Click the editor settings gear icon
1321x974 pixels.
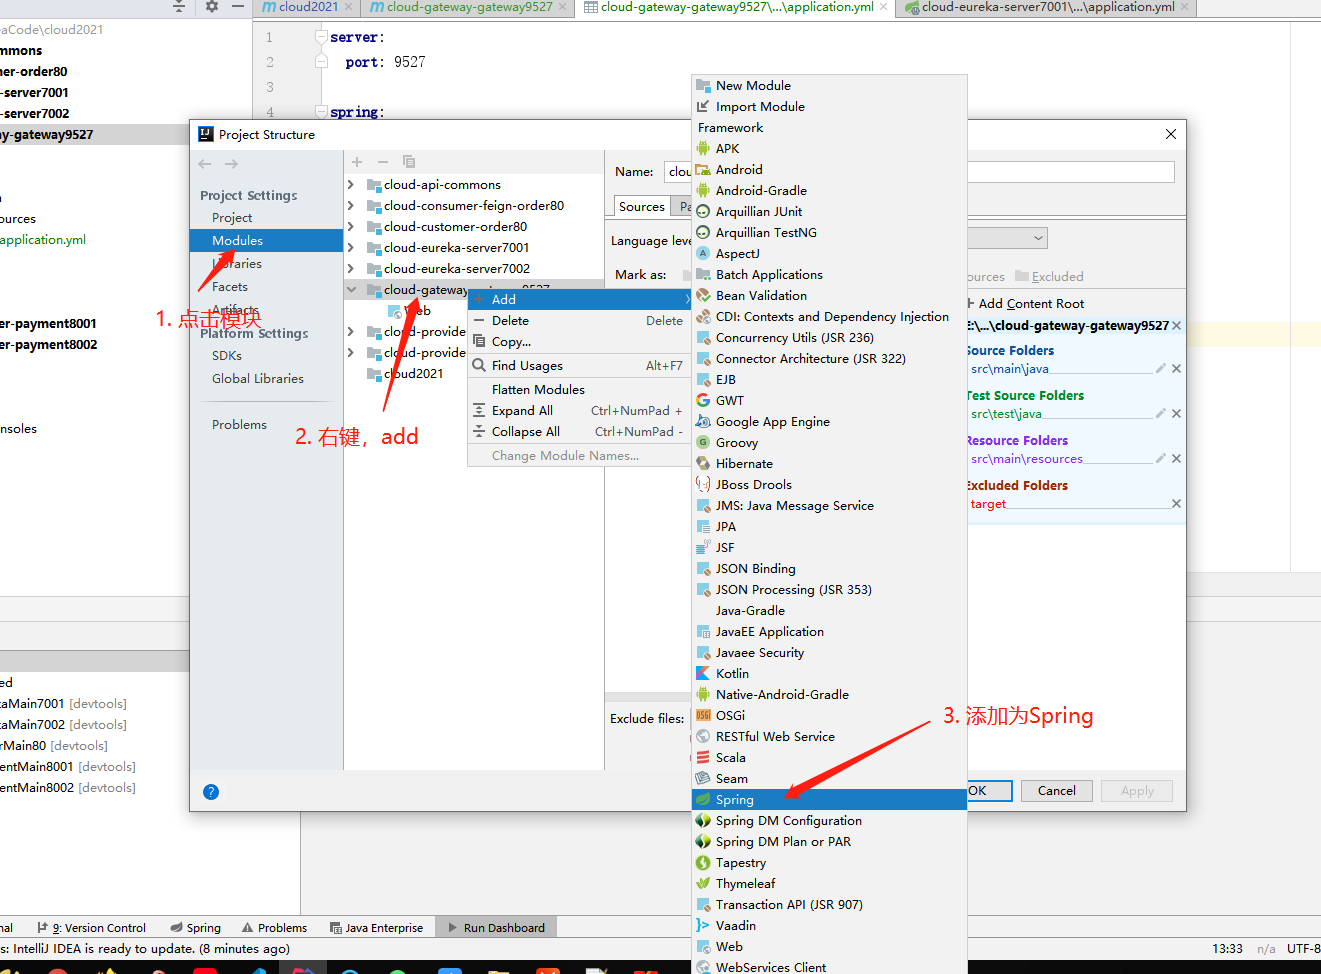click(212, 6)
